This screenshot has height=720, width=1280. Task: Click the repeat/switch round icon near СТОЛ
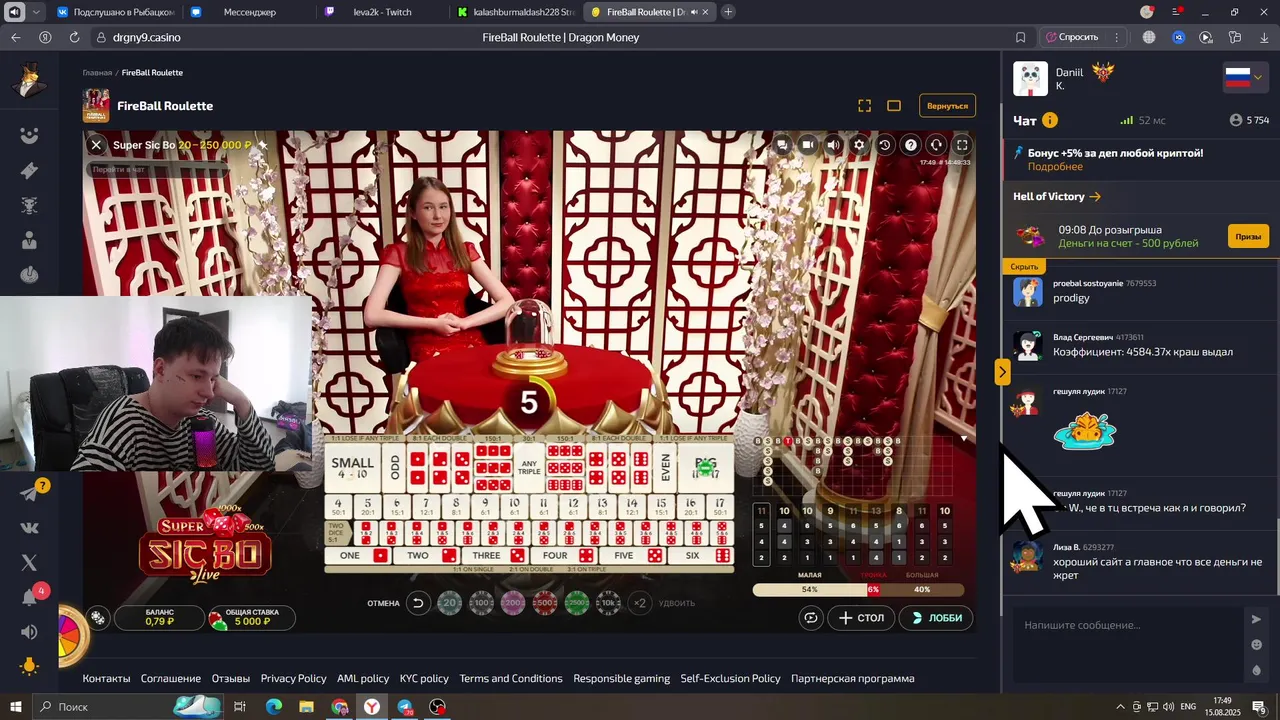(811, 618)
